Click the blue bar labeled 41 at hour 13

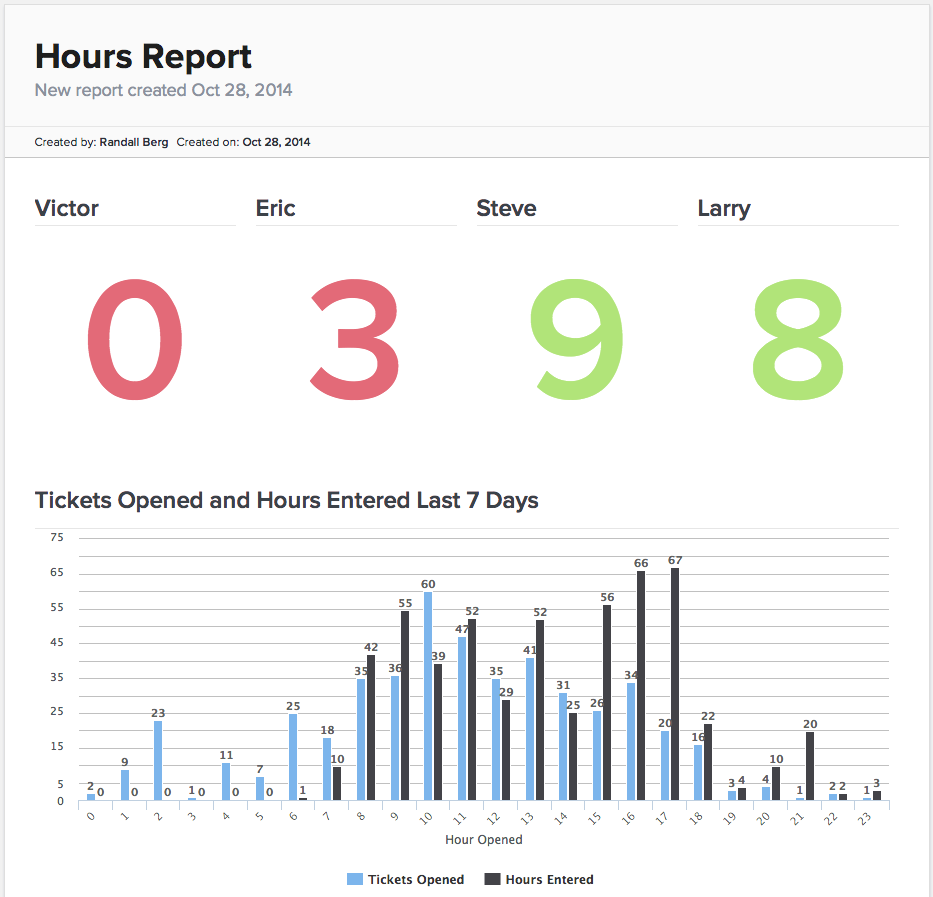click(530, 729)
